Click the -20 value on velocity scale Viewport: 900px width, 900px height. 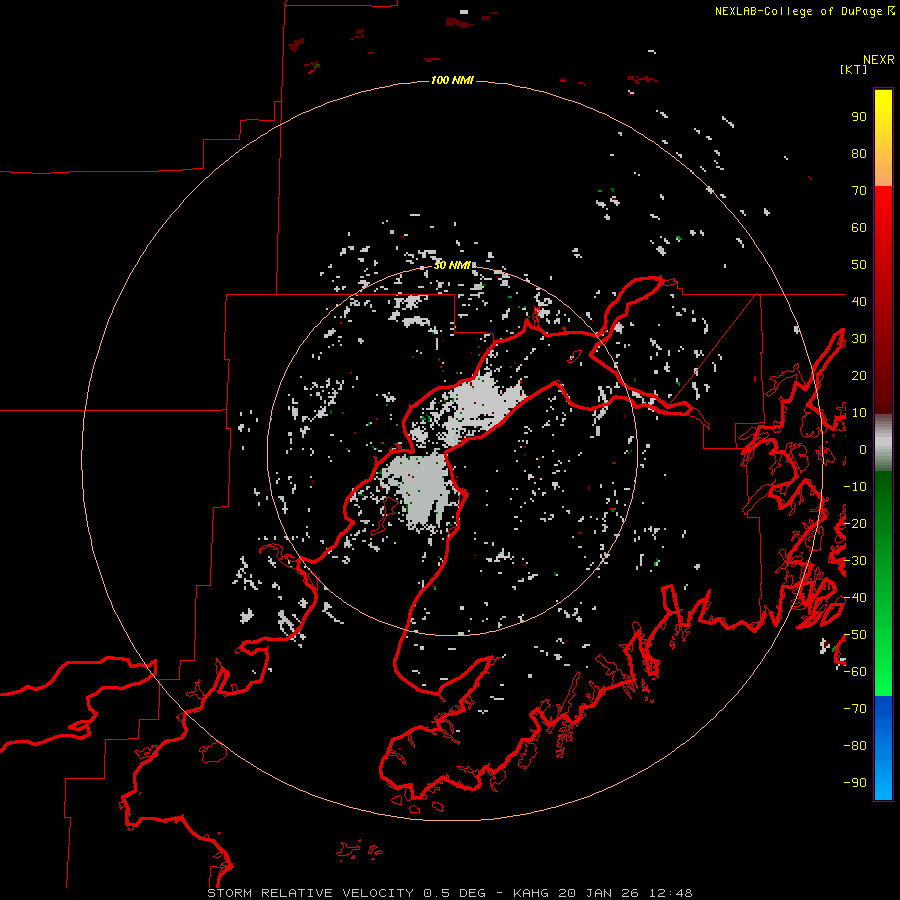click(855, 523)
